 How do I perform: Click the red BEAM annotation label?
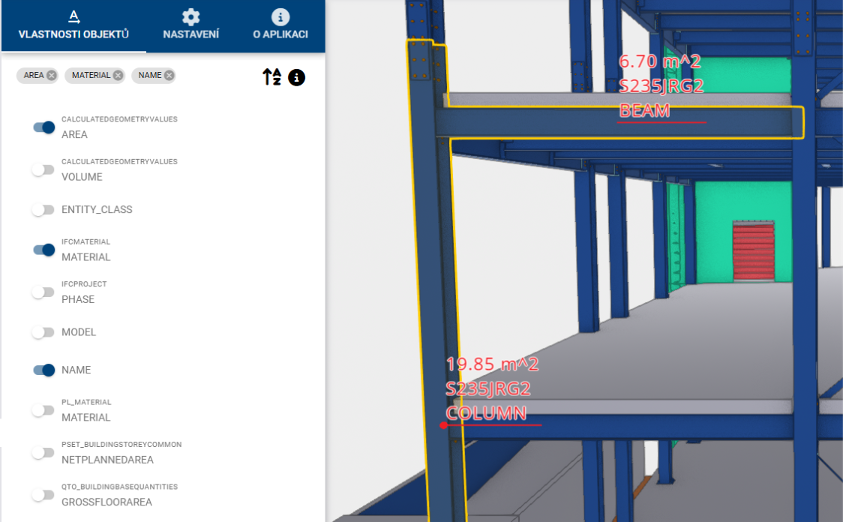click(645, 110)
